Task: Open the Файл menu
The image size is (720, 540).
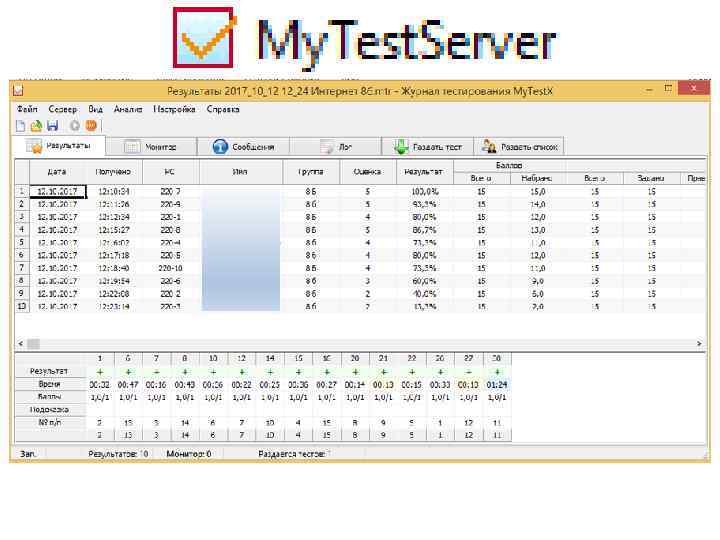Action: [27, 109]
